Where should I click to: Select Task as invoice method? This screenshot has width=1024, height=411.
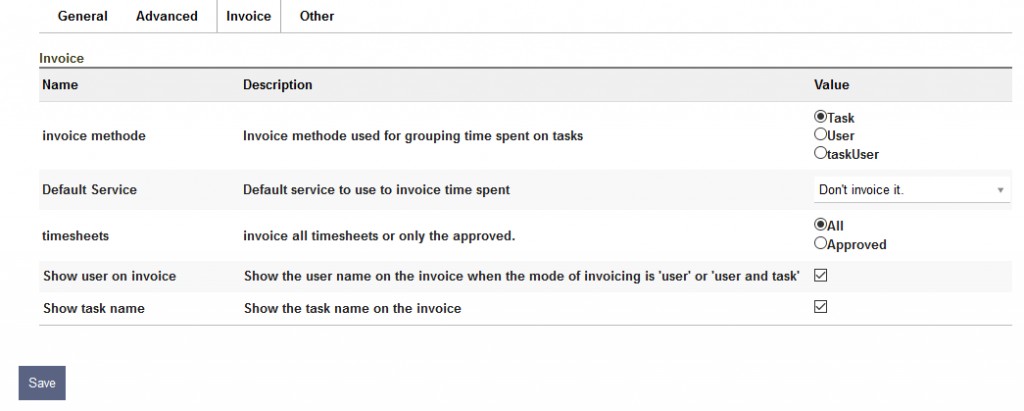[821, 117]
